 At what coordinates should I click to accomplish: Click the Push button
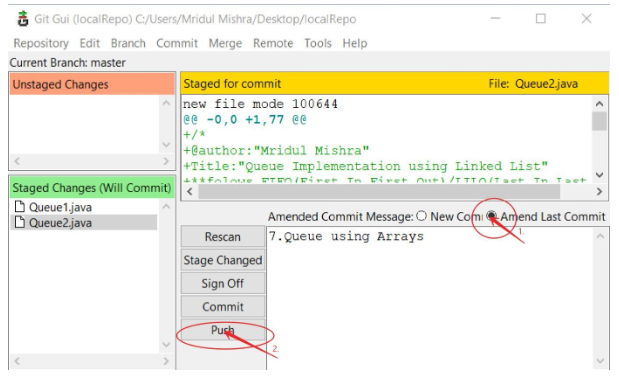click(x=223, y=330)
